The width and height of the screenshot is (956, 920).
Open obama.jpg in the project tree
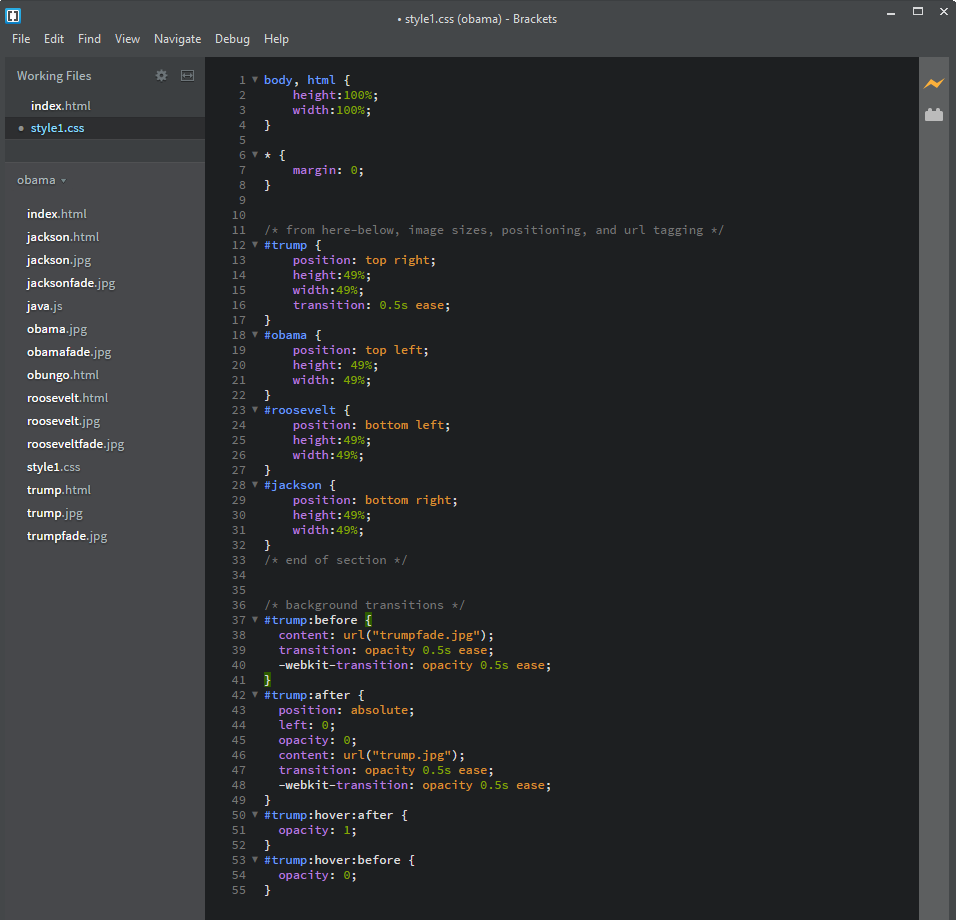[x=57, y=329]
